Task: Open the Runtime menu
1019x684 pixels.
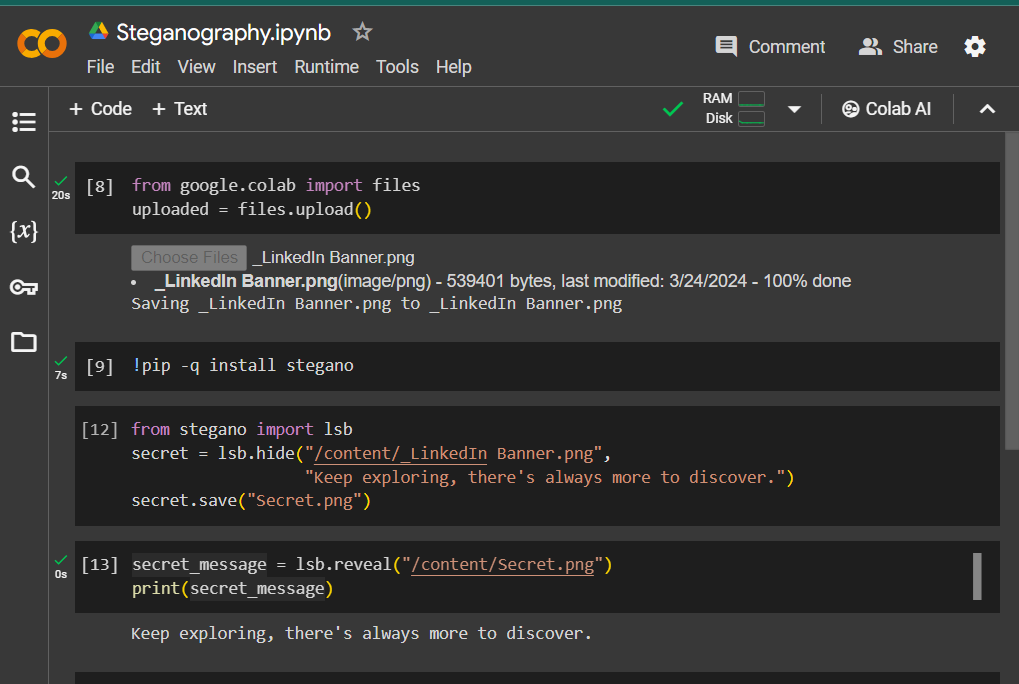Action: coord(326,67)
